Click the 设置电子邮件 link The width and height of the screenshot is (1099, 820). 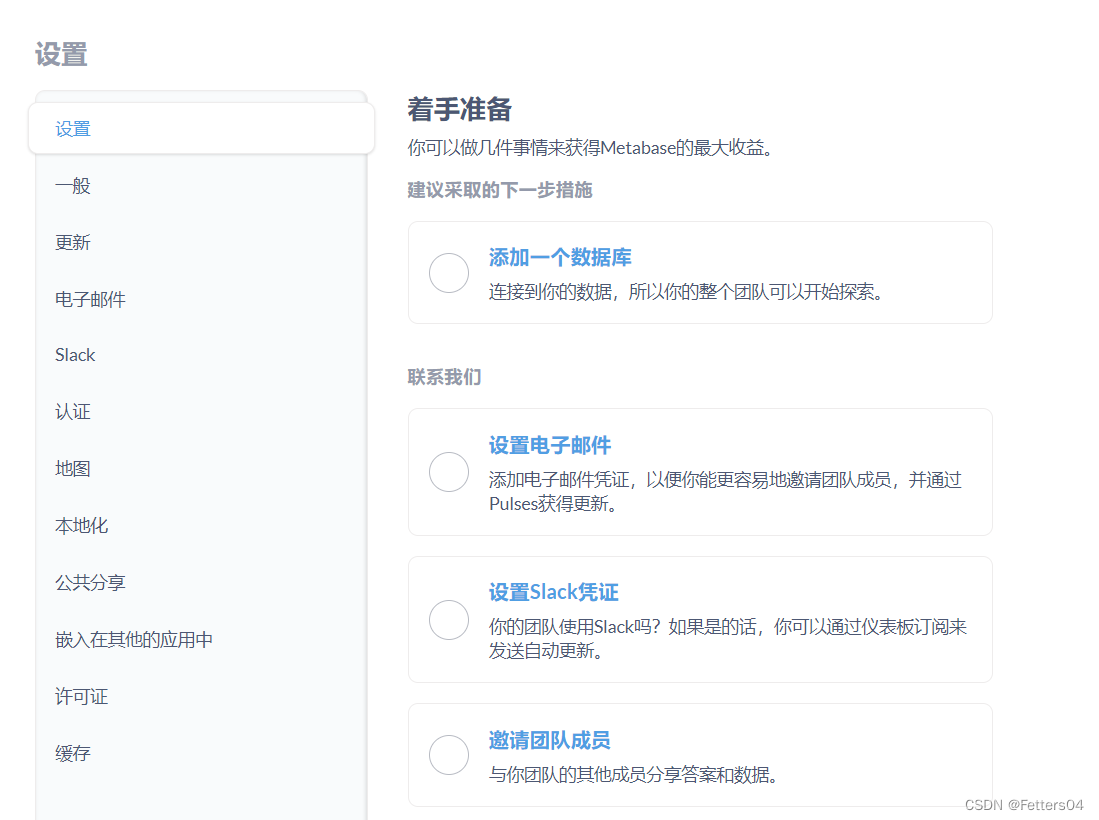click(x=550, y=445)
